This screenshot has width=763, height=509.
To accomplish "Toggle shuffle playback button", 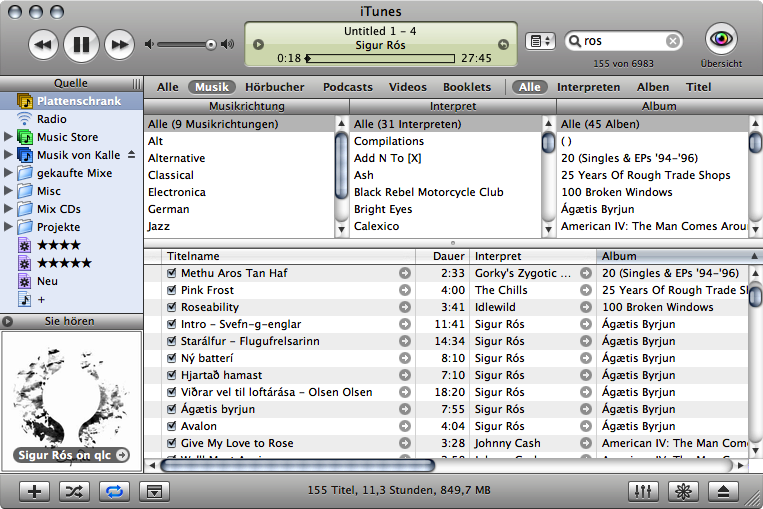I will pyautogui.click(x=73, y=491).
